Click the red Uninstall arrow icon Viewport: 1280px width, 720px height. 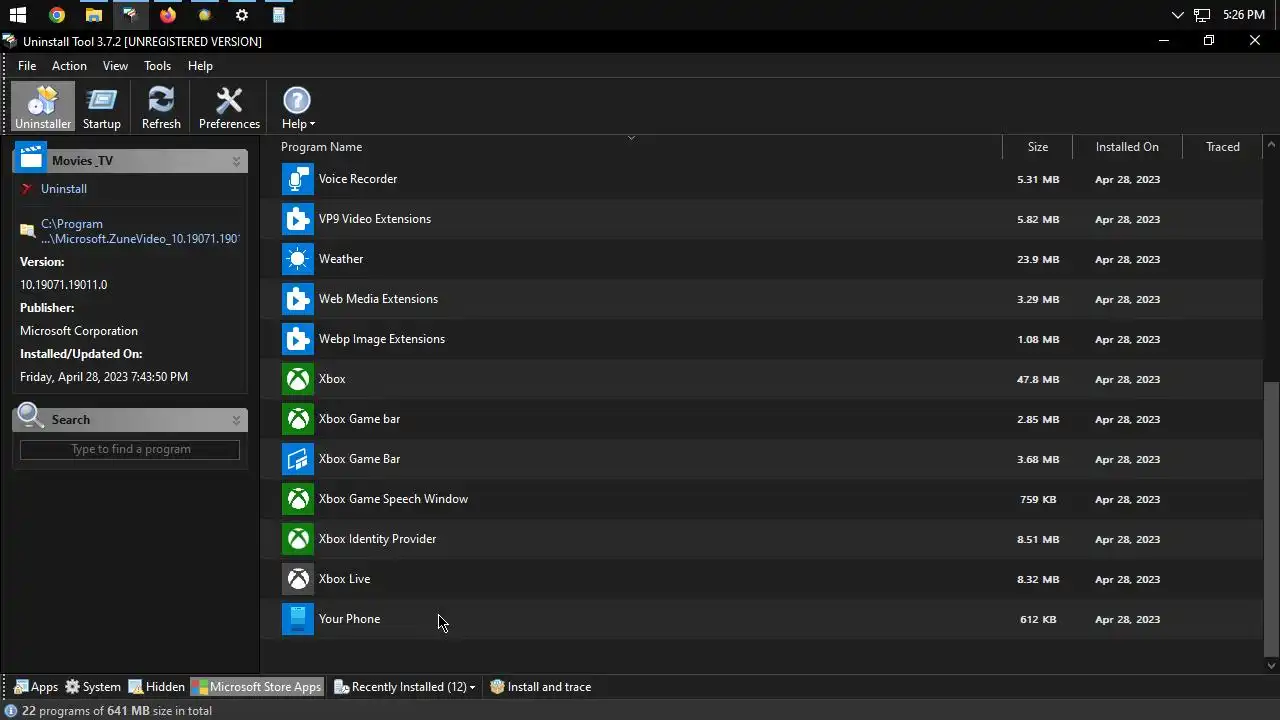(27, 189)
